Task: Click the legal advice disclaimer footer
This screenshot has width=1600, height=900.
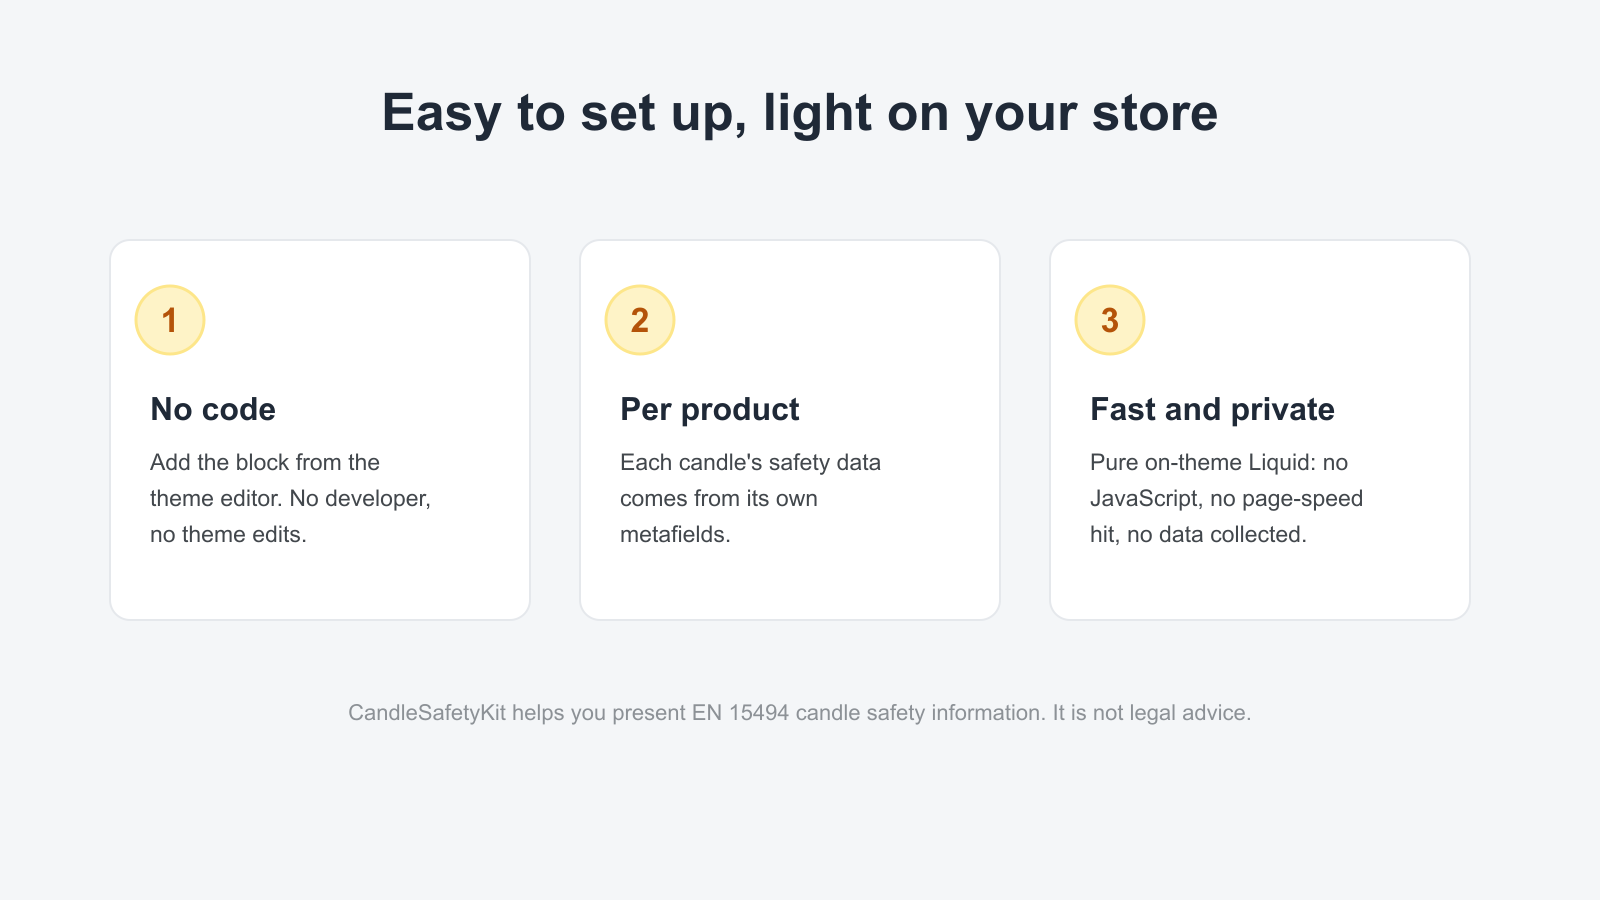Action: point(800,713)
